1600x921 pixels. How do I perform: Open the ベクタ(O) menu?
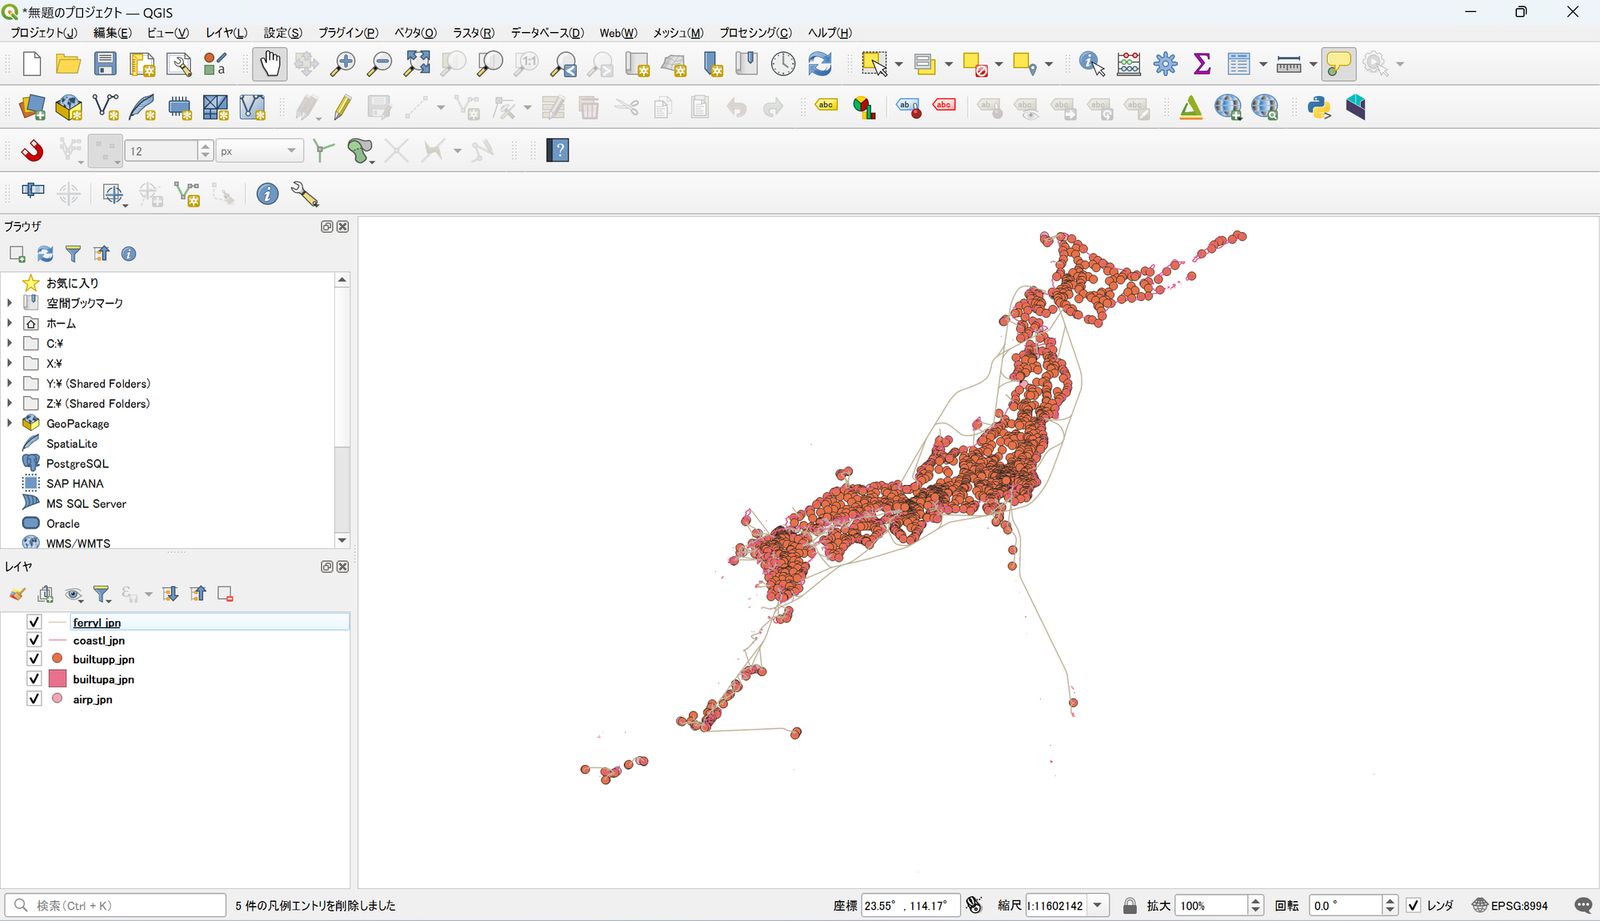(415, 33)
